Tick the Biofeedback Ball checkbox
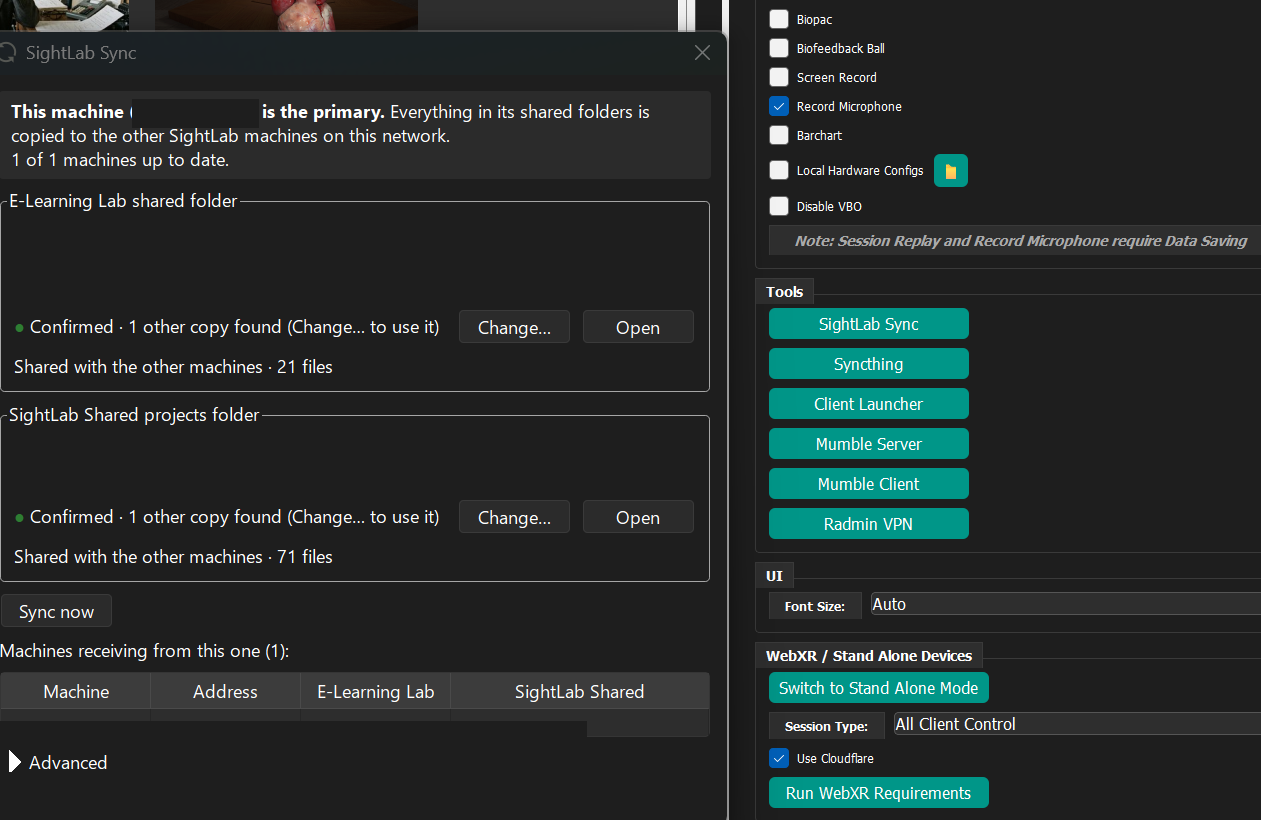 point(779,48)
